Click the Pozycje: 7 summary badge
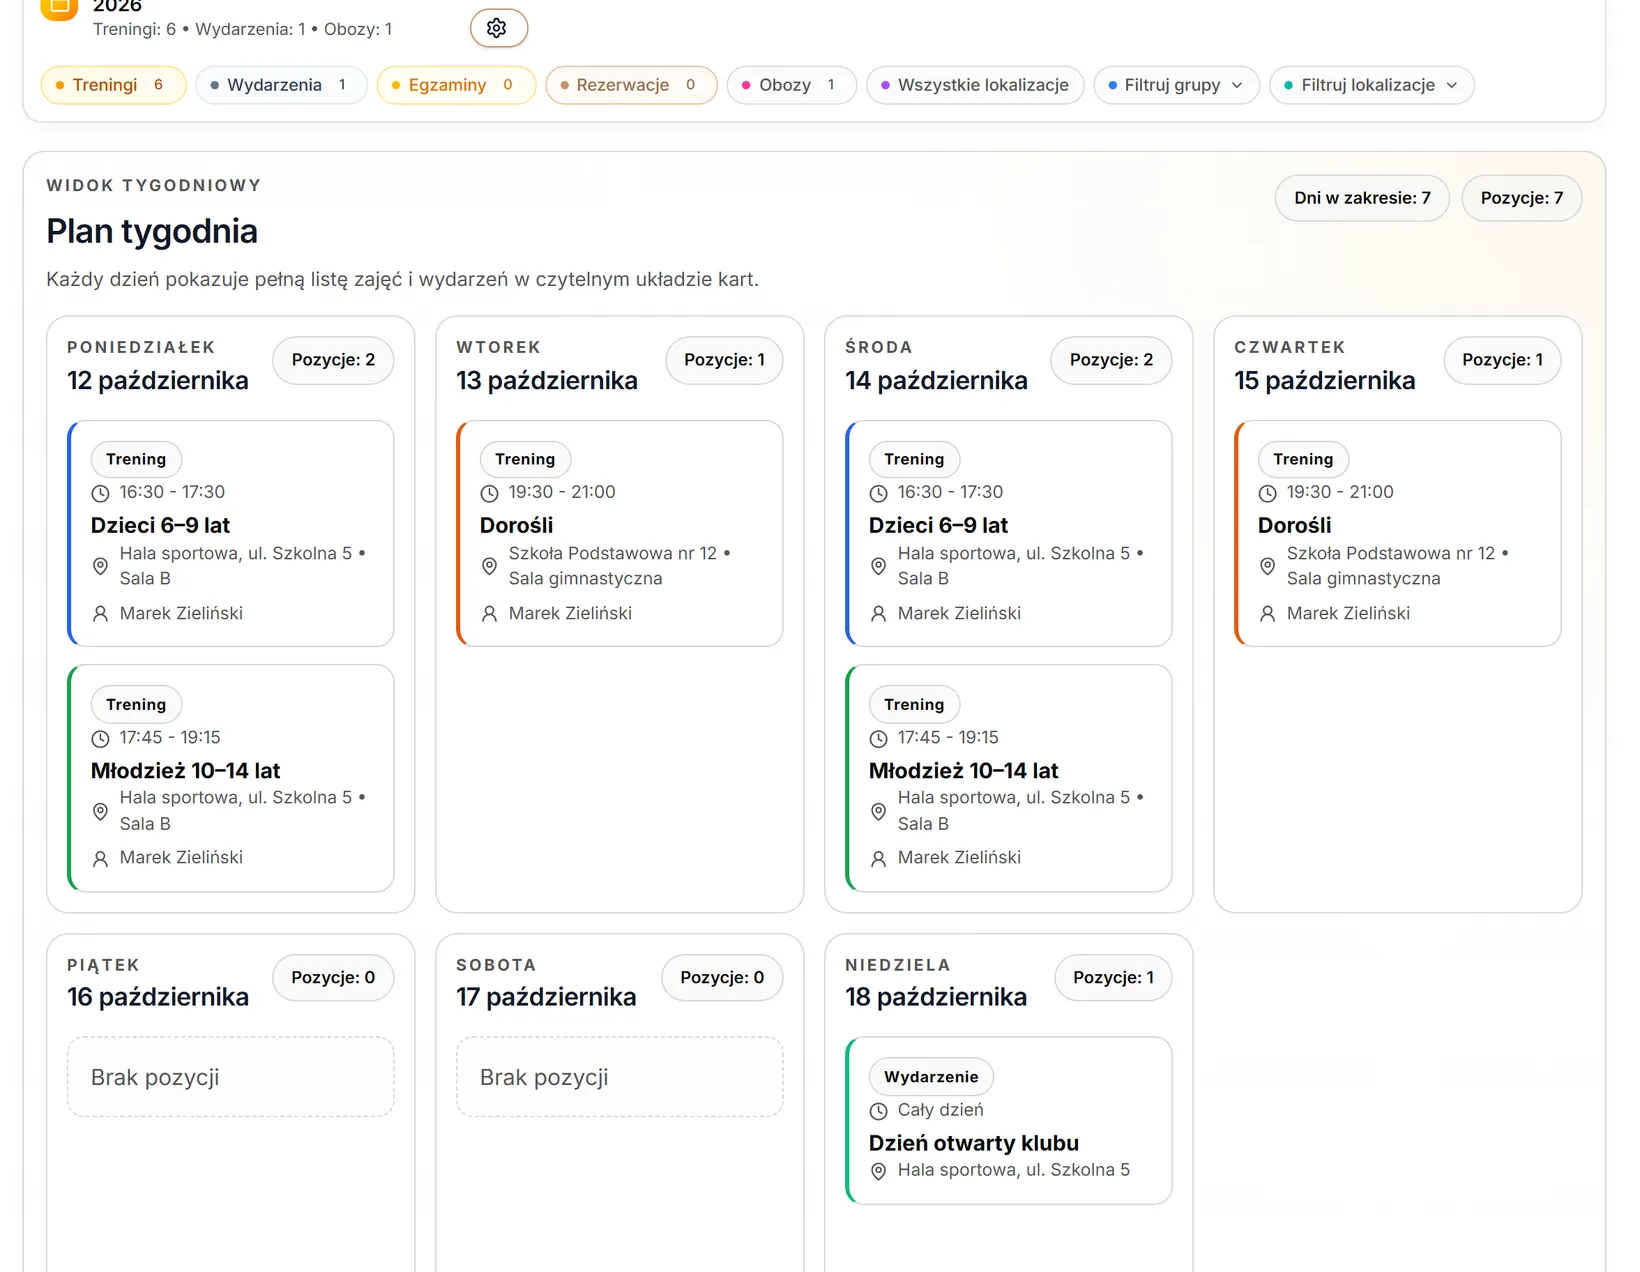The image size is (1640, 1272). click(1521, 198)
